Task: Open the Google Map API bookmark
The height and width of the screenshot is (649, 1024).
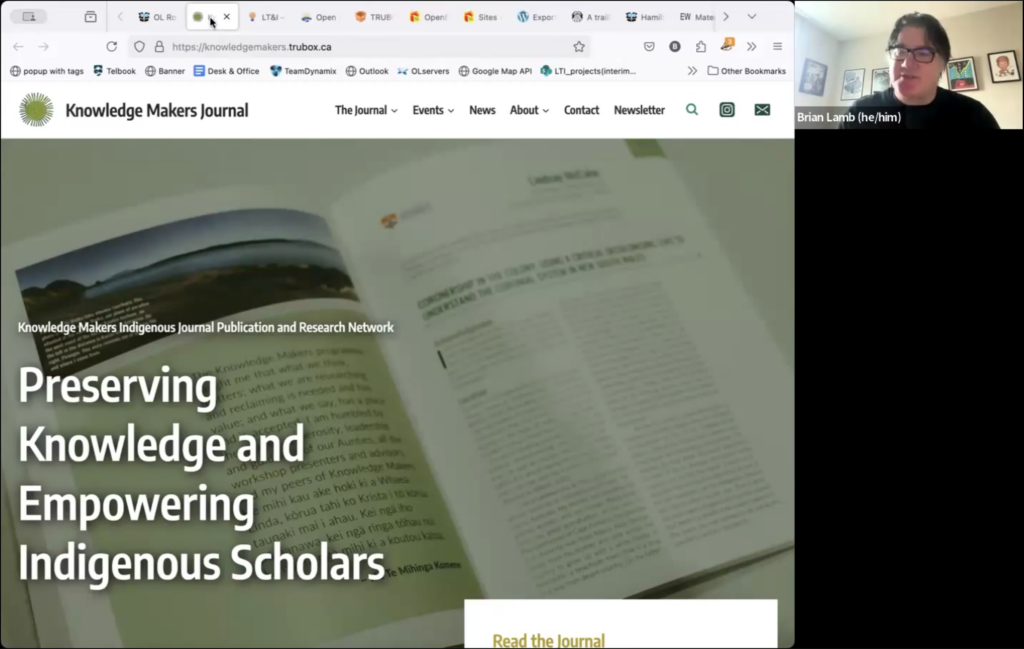Action: point(495,71)
